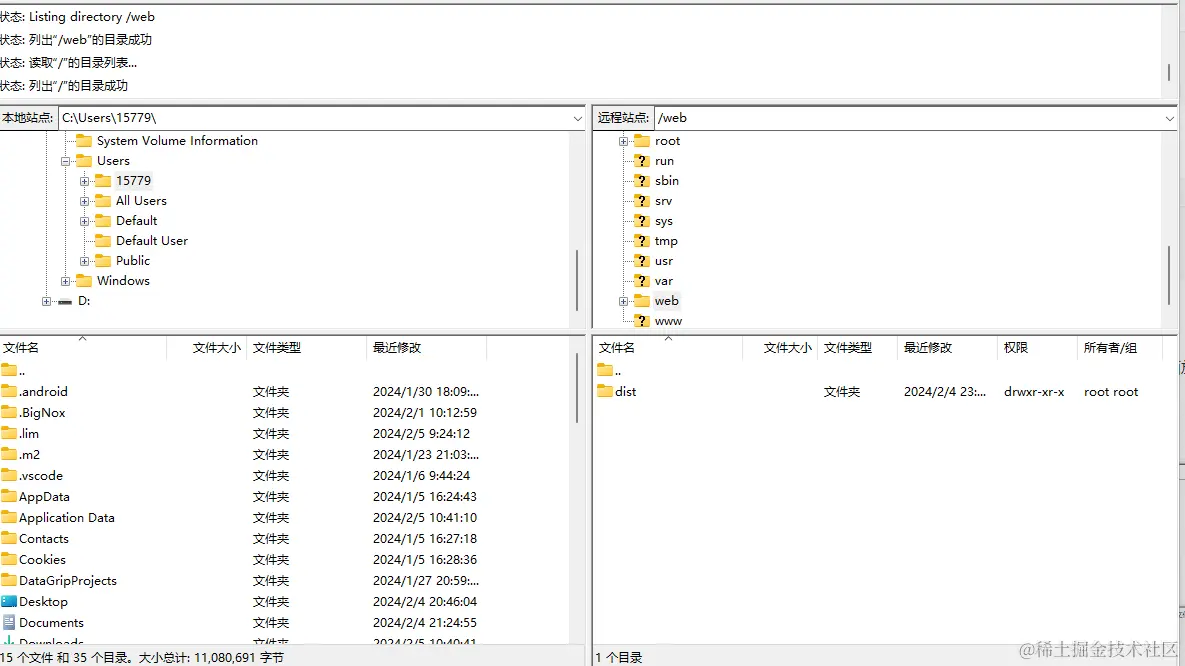Expand the D: drive node
Viewport: 1185px width, 666px height.
(47, 302)
